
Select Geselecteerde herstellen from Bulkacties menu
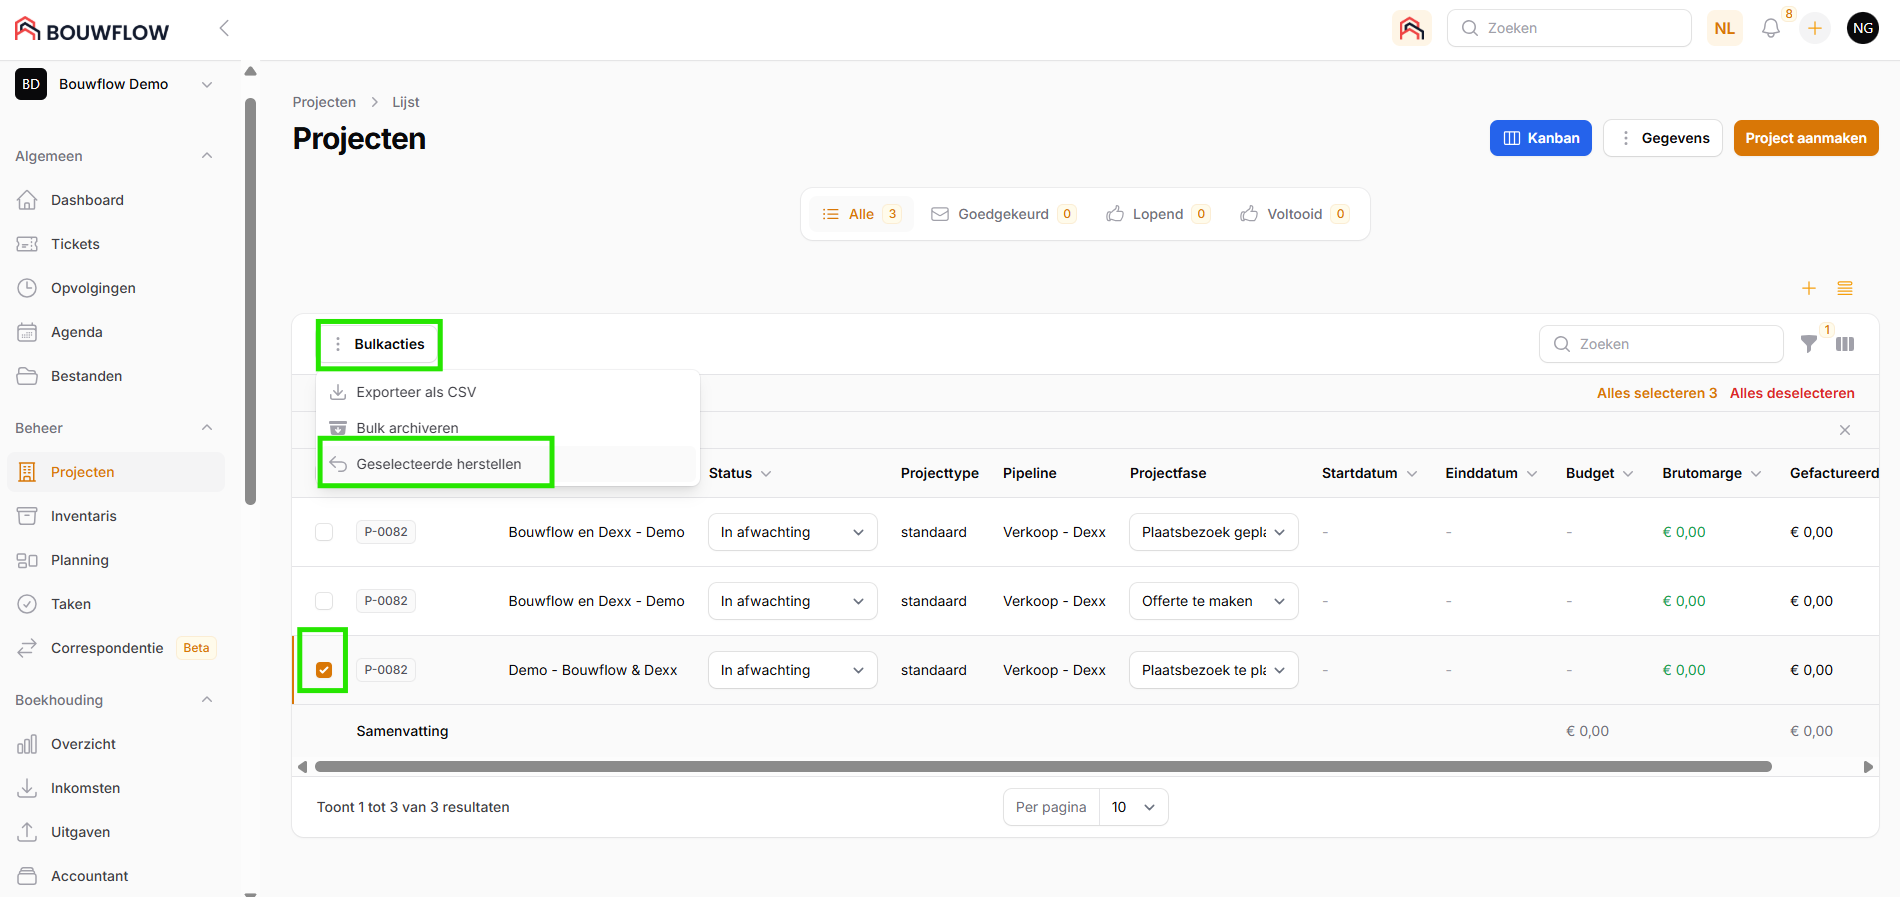tap(438, 464)
